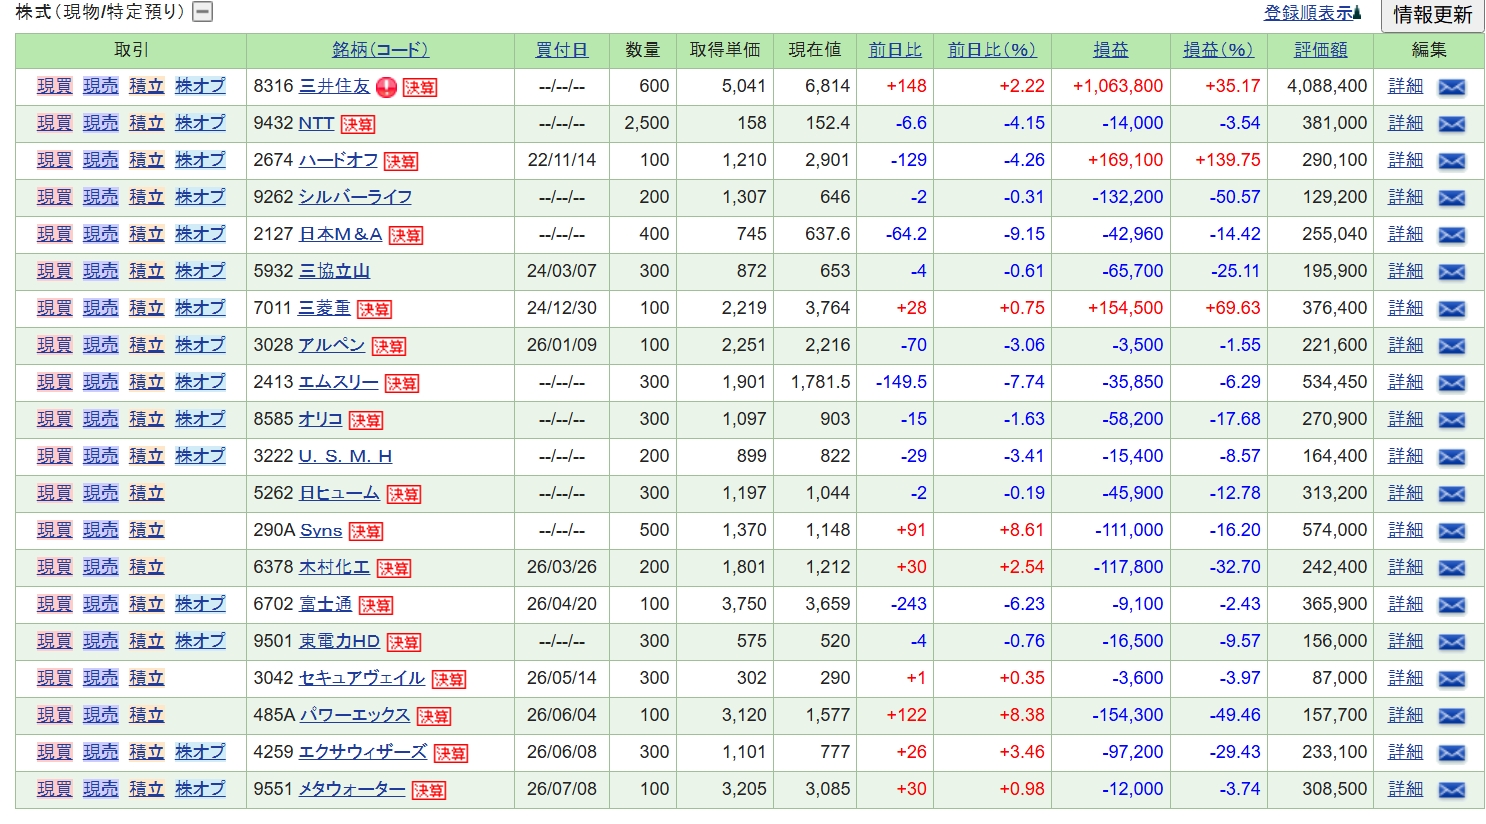Click the mail icon in the エムスリー row
1486x824 pixels.
click(1451, 383)
